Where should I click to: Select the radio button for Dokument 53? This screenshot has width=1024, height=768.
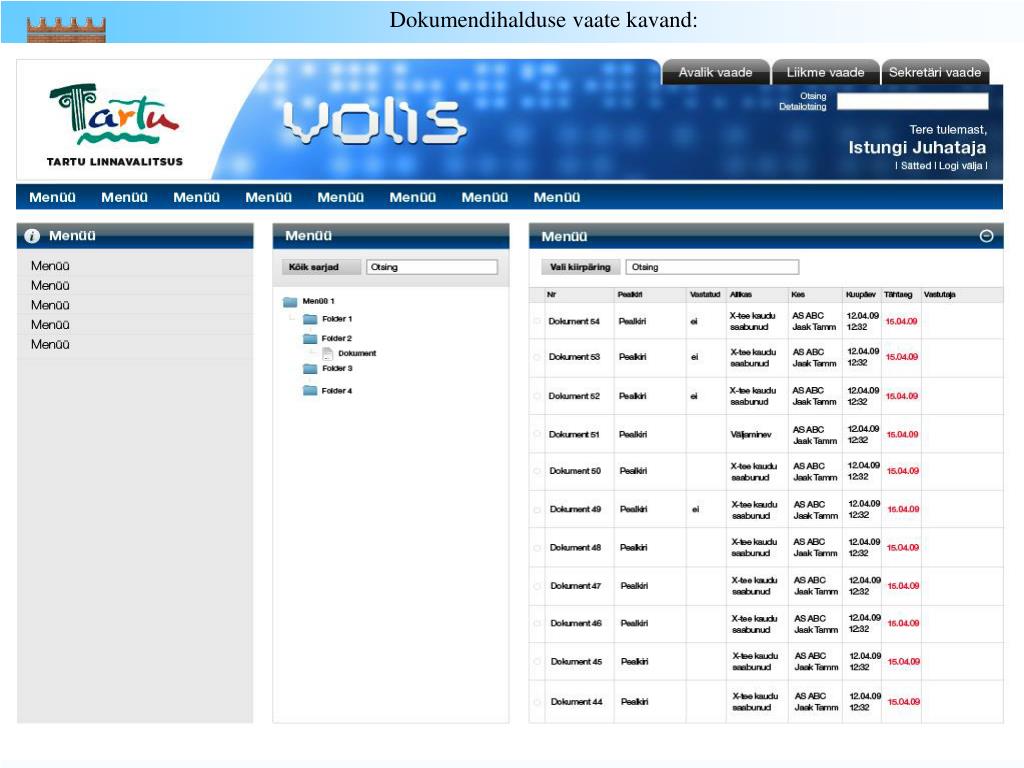pyautogui.click(x=537, y=357)
